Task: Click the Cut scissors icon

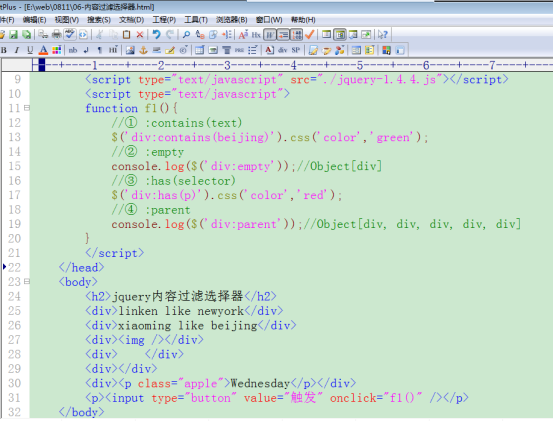Action: [x=100, y=34]
